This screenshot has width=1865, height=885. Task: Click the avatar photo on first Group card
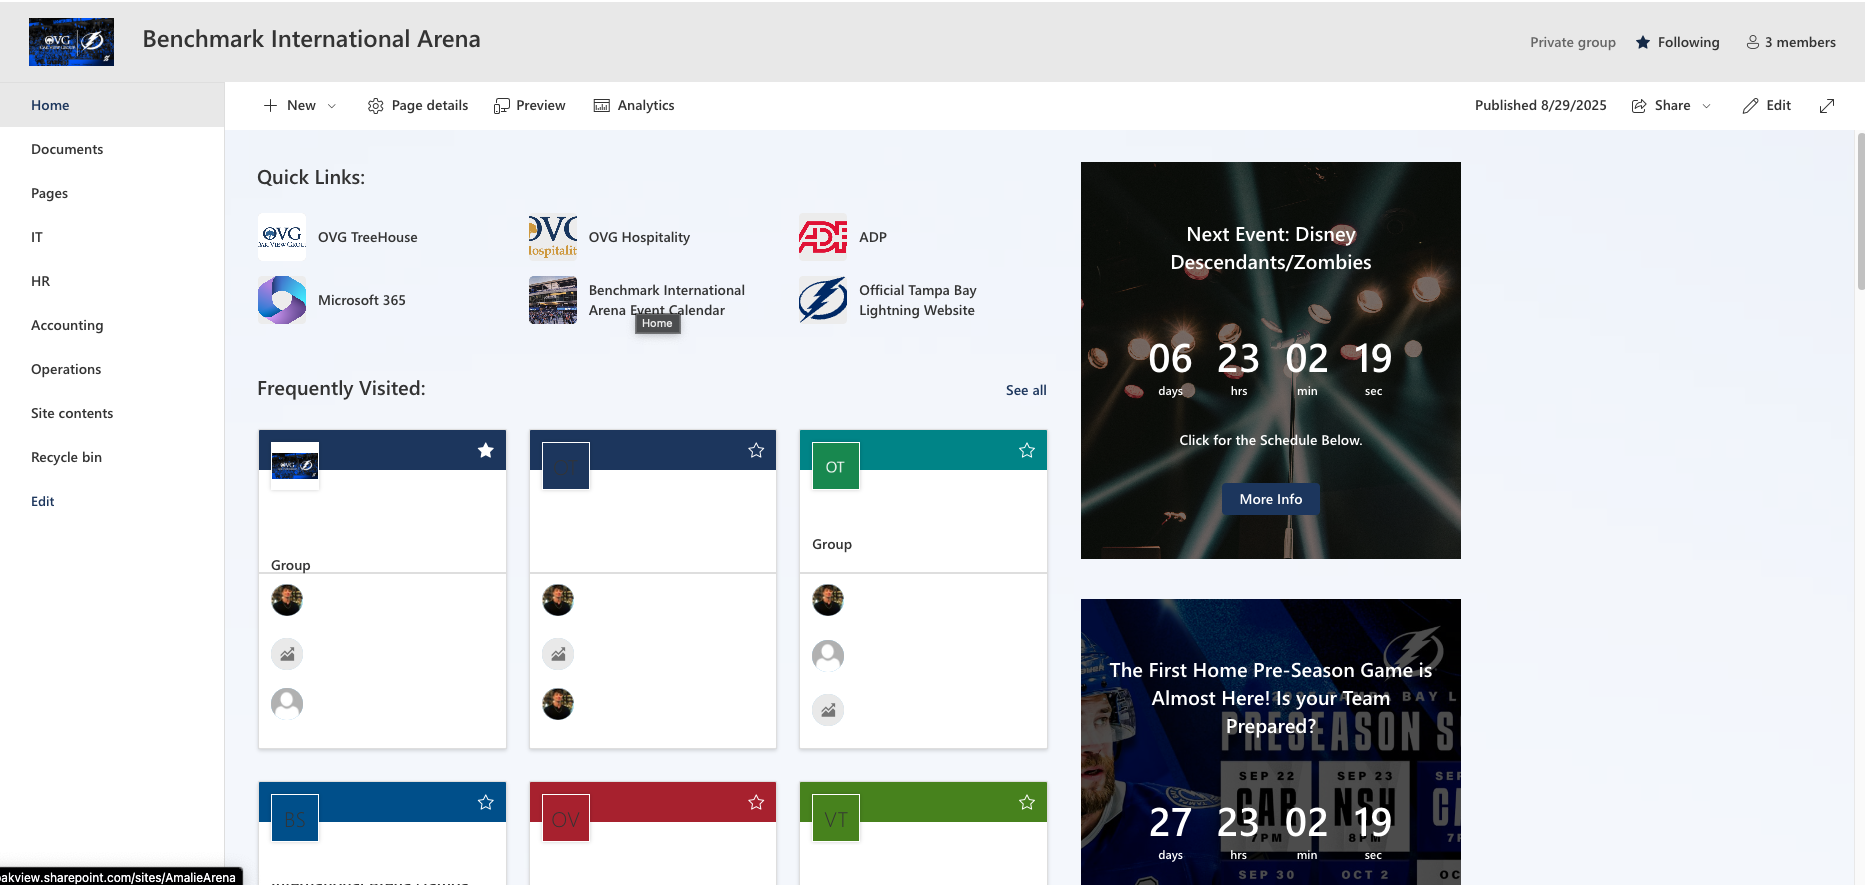click(287, 600)
